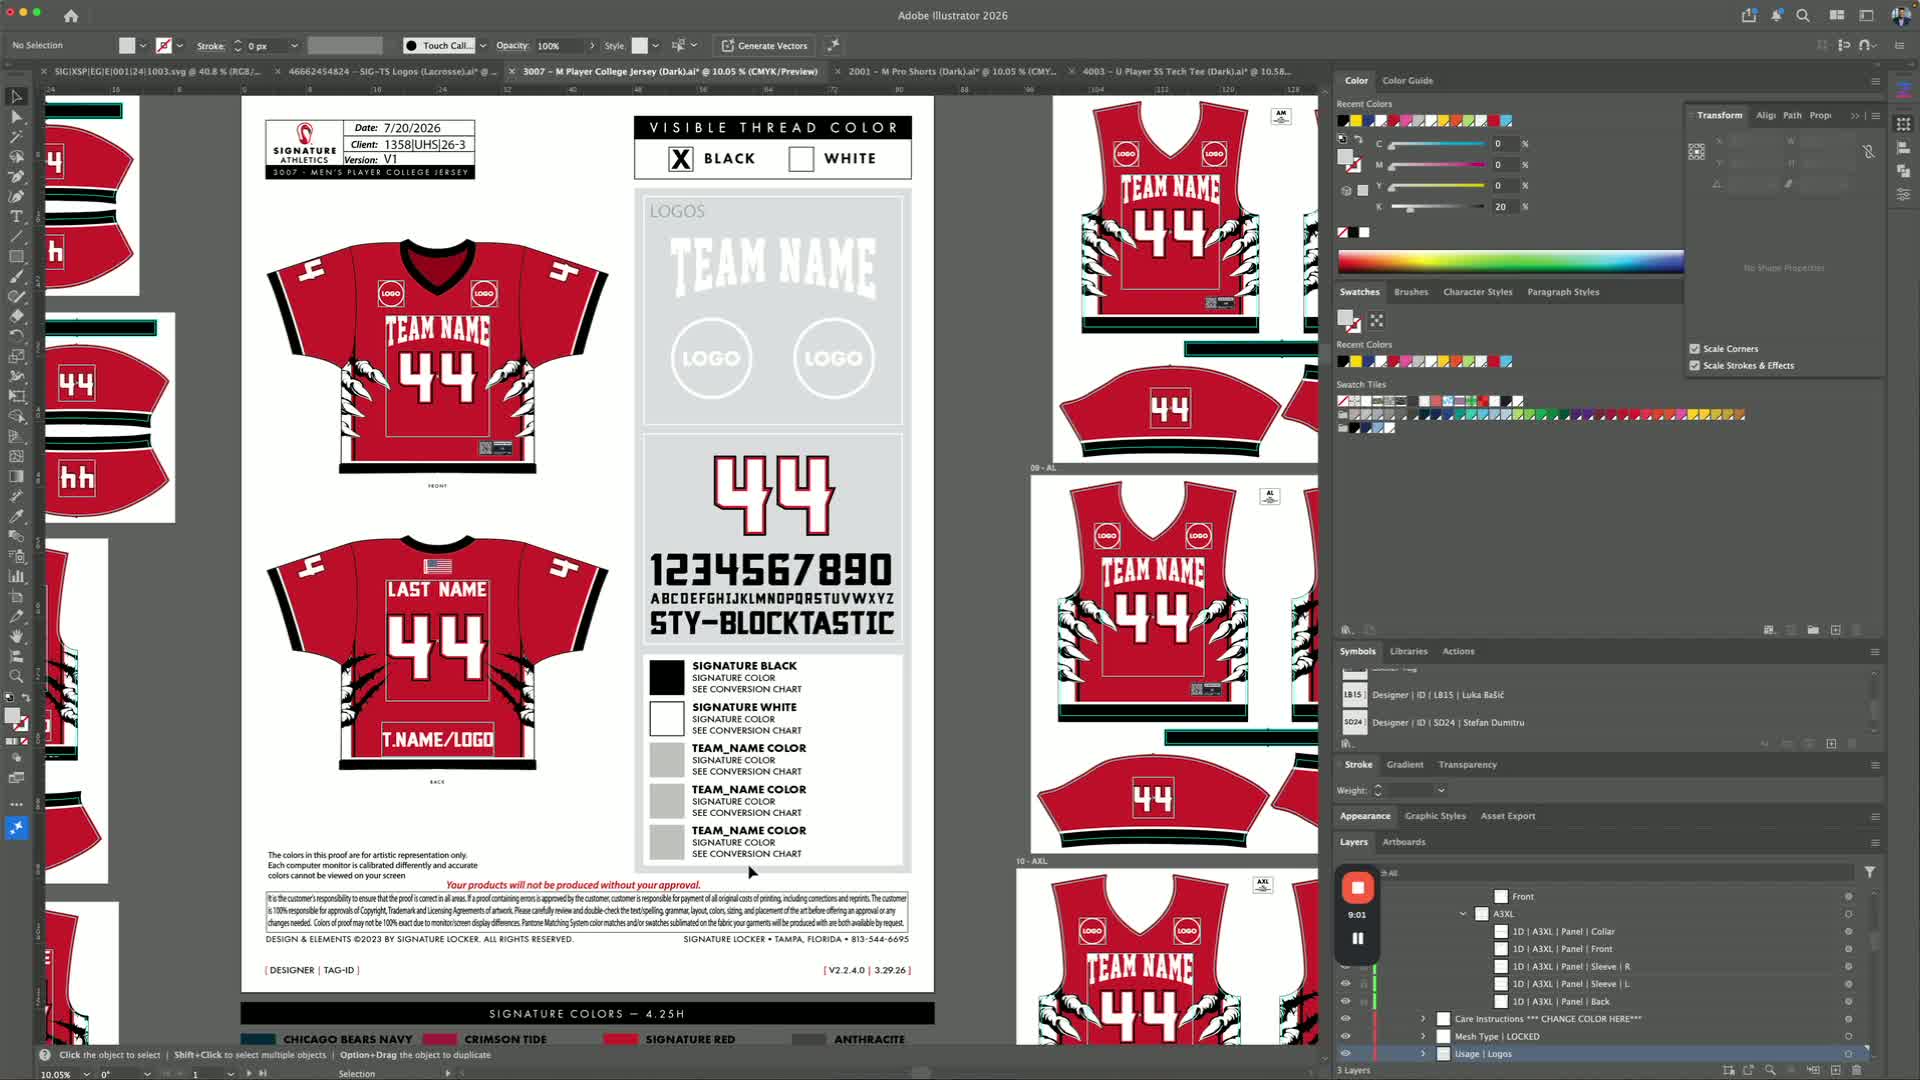Toggle visibility of 1D A3XL Panel Back

click(x=1345, y=1002)
